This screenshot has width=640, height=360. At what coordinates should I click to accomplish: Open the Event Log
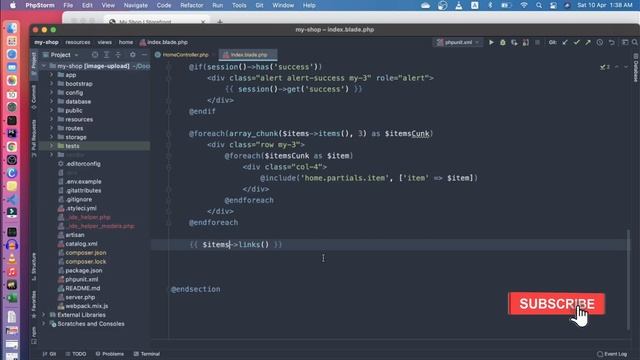(612, 354)
